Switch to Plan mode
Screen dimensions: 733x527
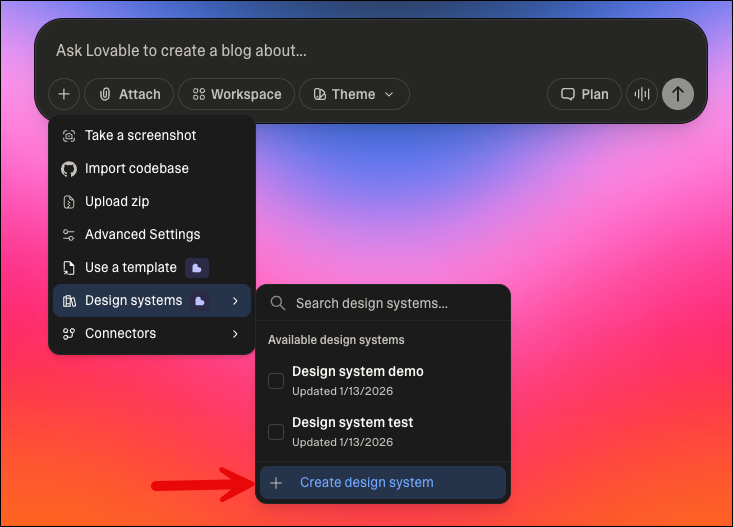click(584, 94)
